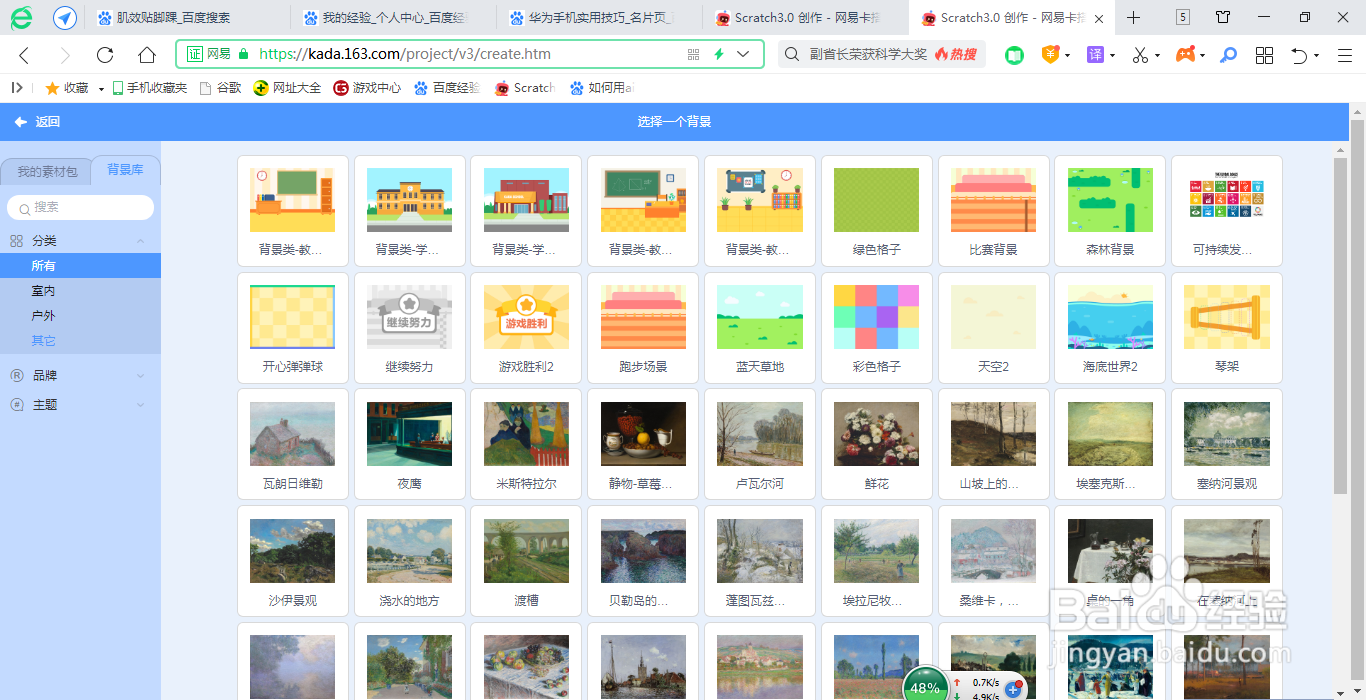This screenshot has height=700, width=1366.
Task: Expand the address bar dropdown arrow
Action: [x=743, y=54]
